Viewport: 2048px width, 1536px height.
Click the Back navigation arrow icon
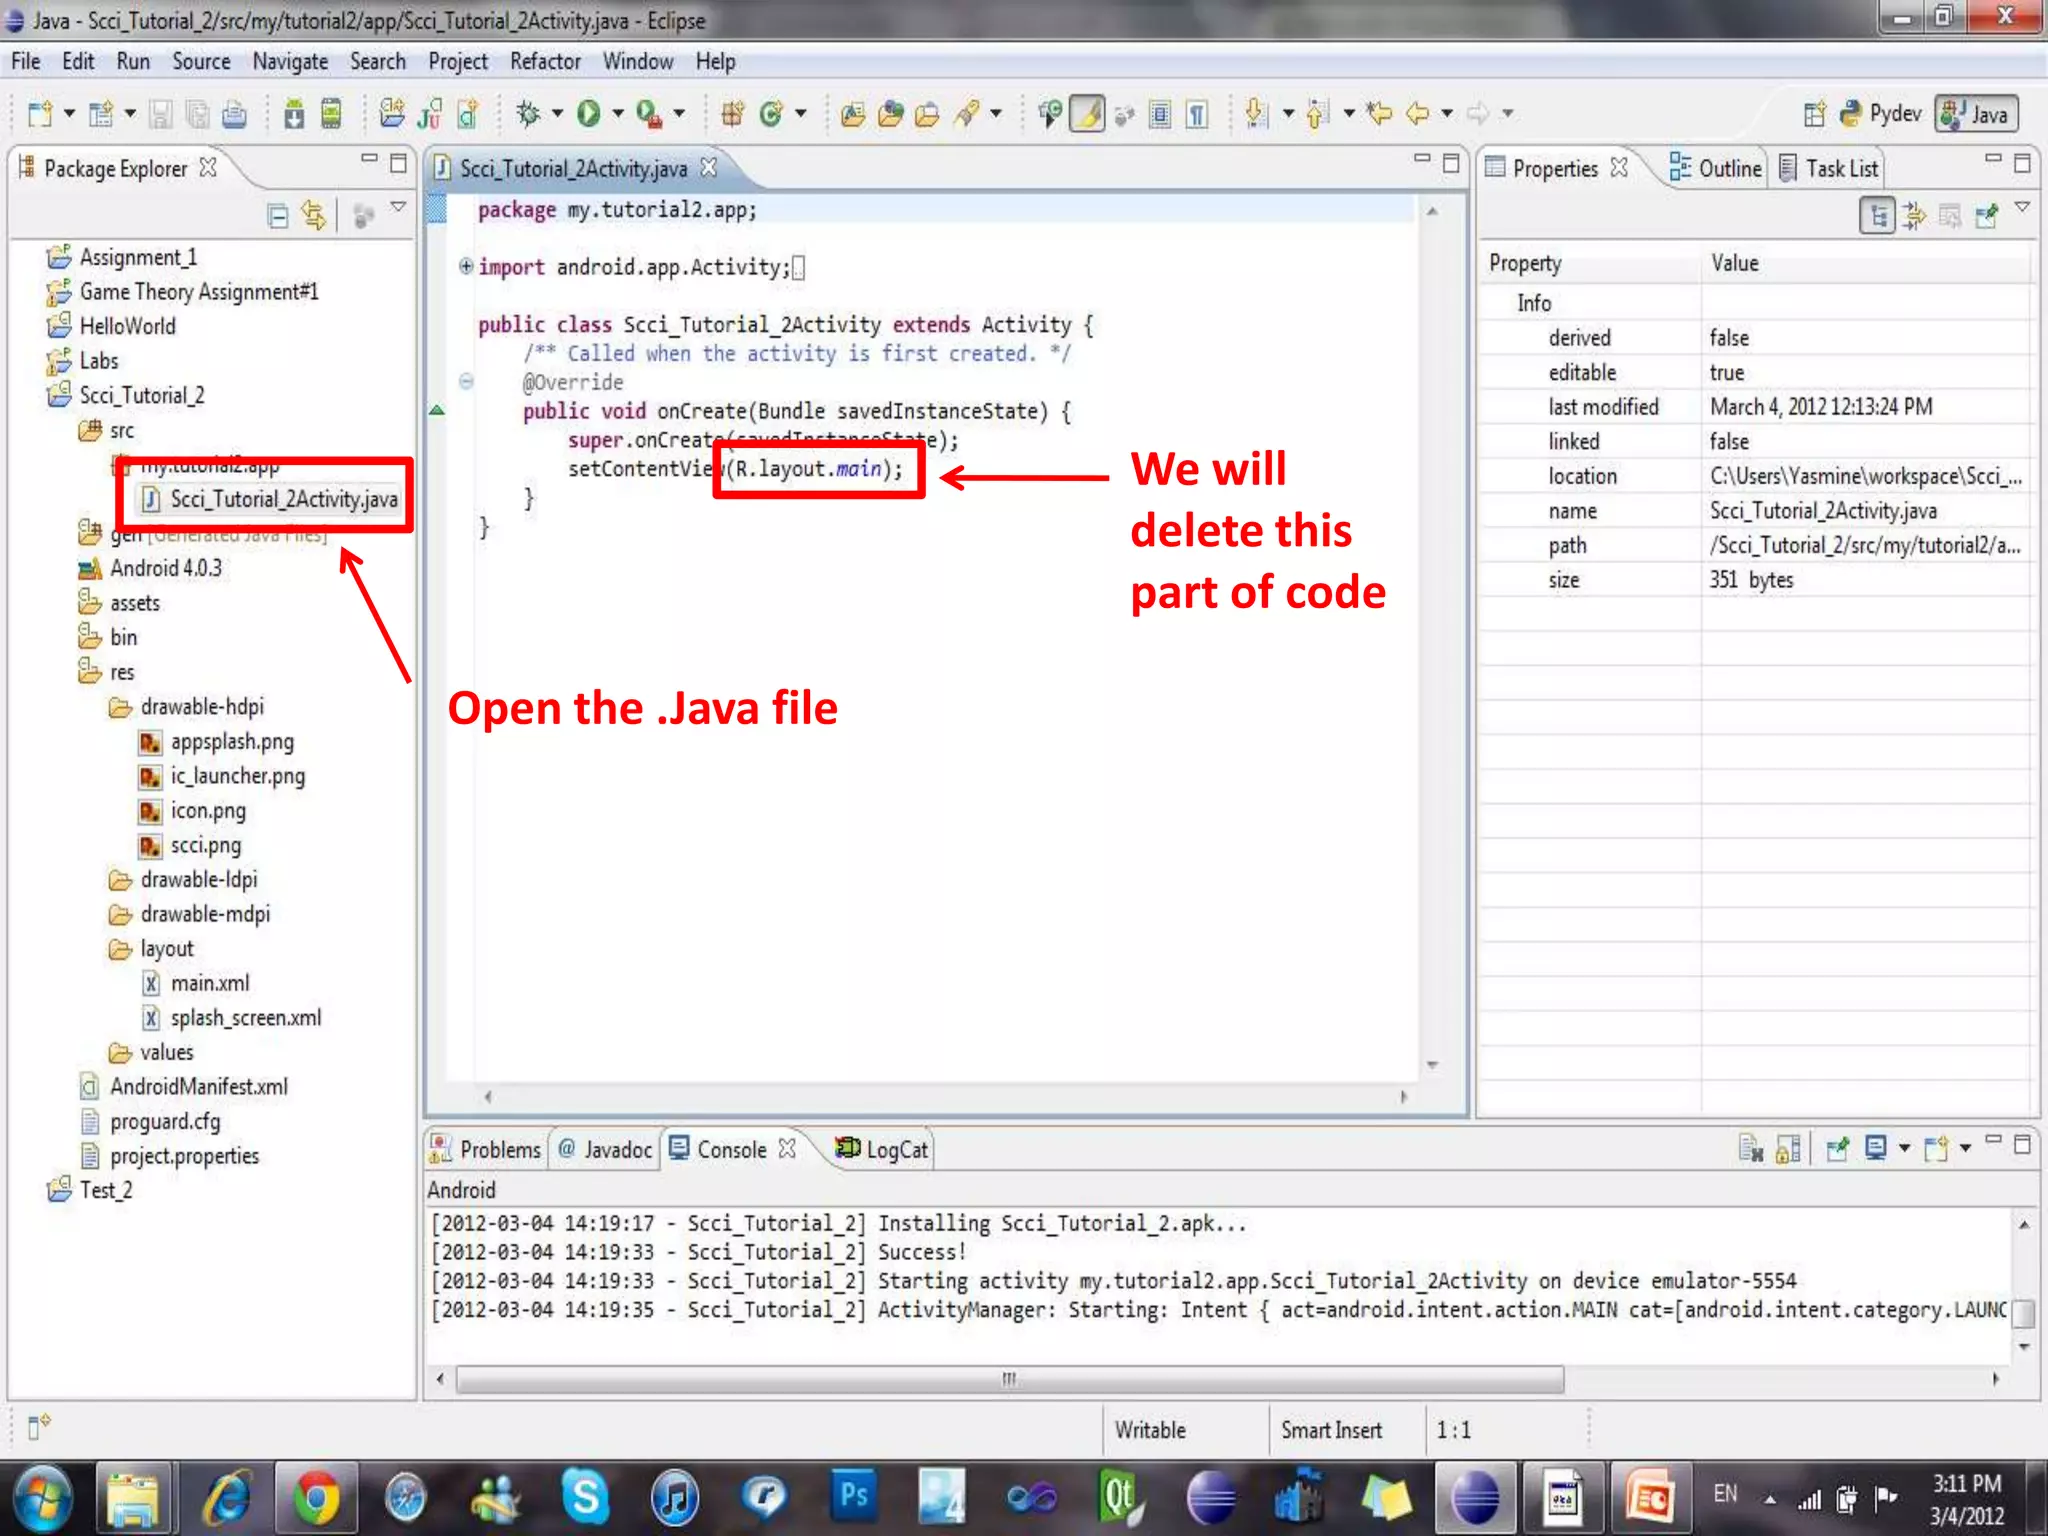click(x=1417, y=114)
